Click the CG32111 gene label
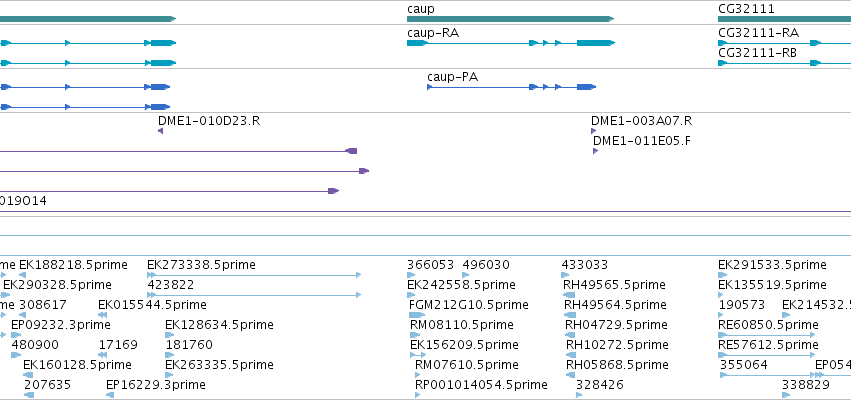Screen dimensions: 851x400 coord(746,9)
